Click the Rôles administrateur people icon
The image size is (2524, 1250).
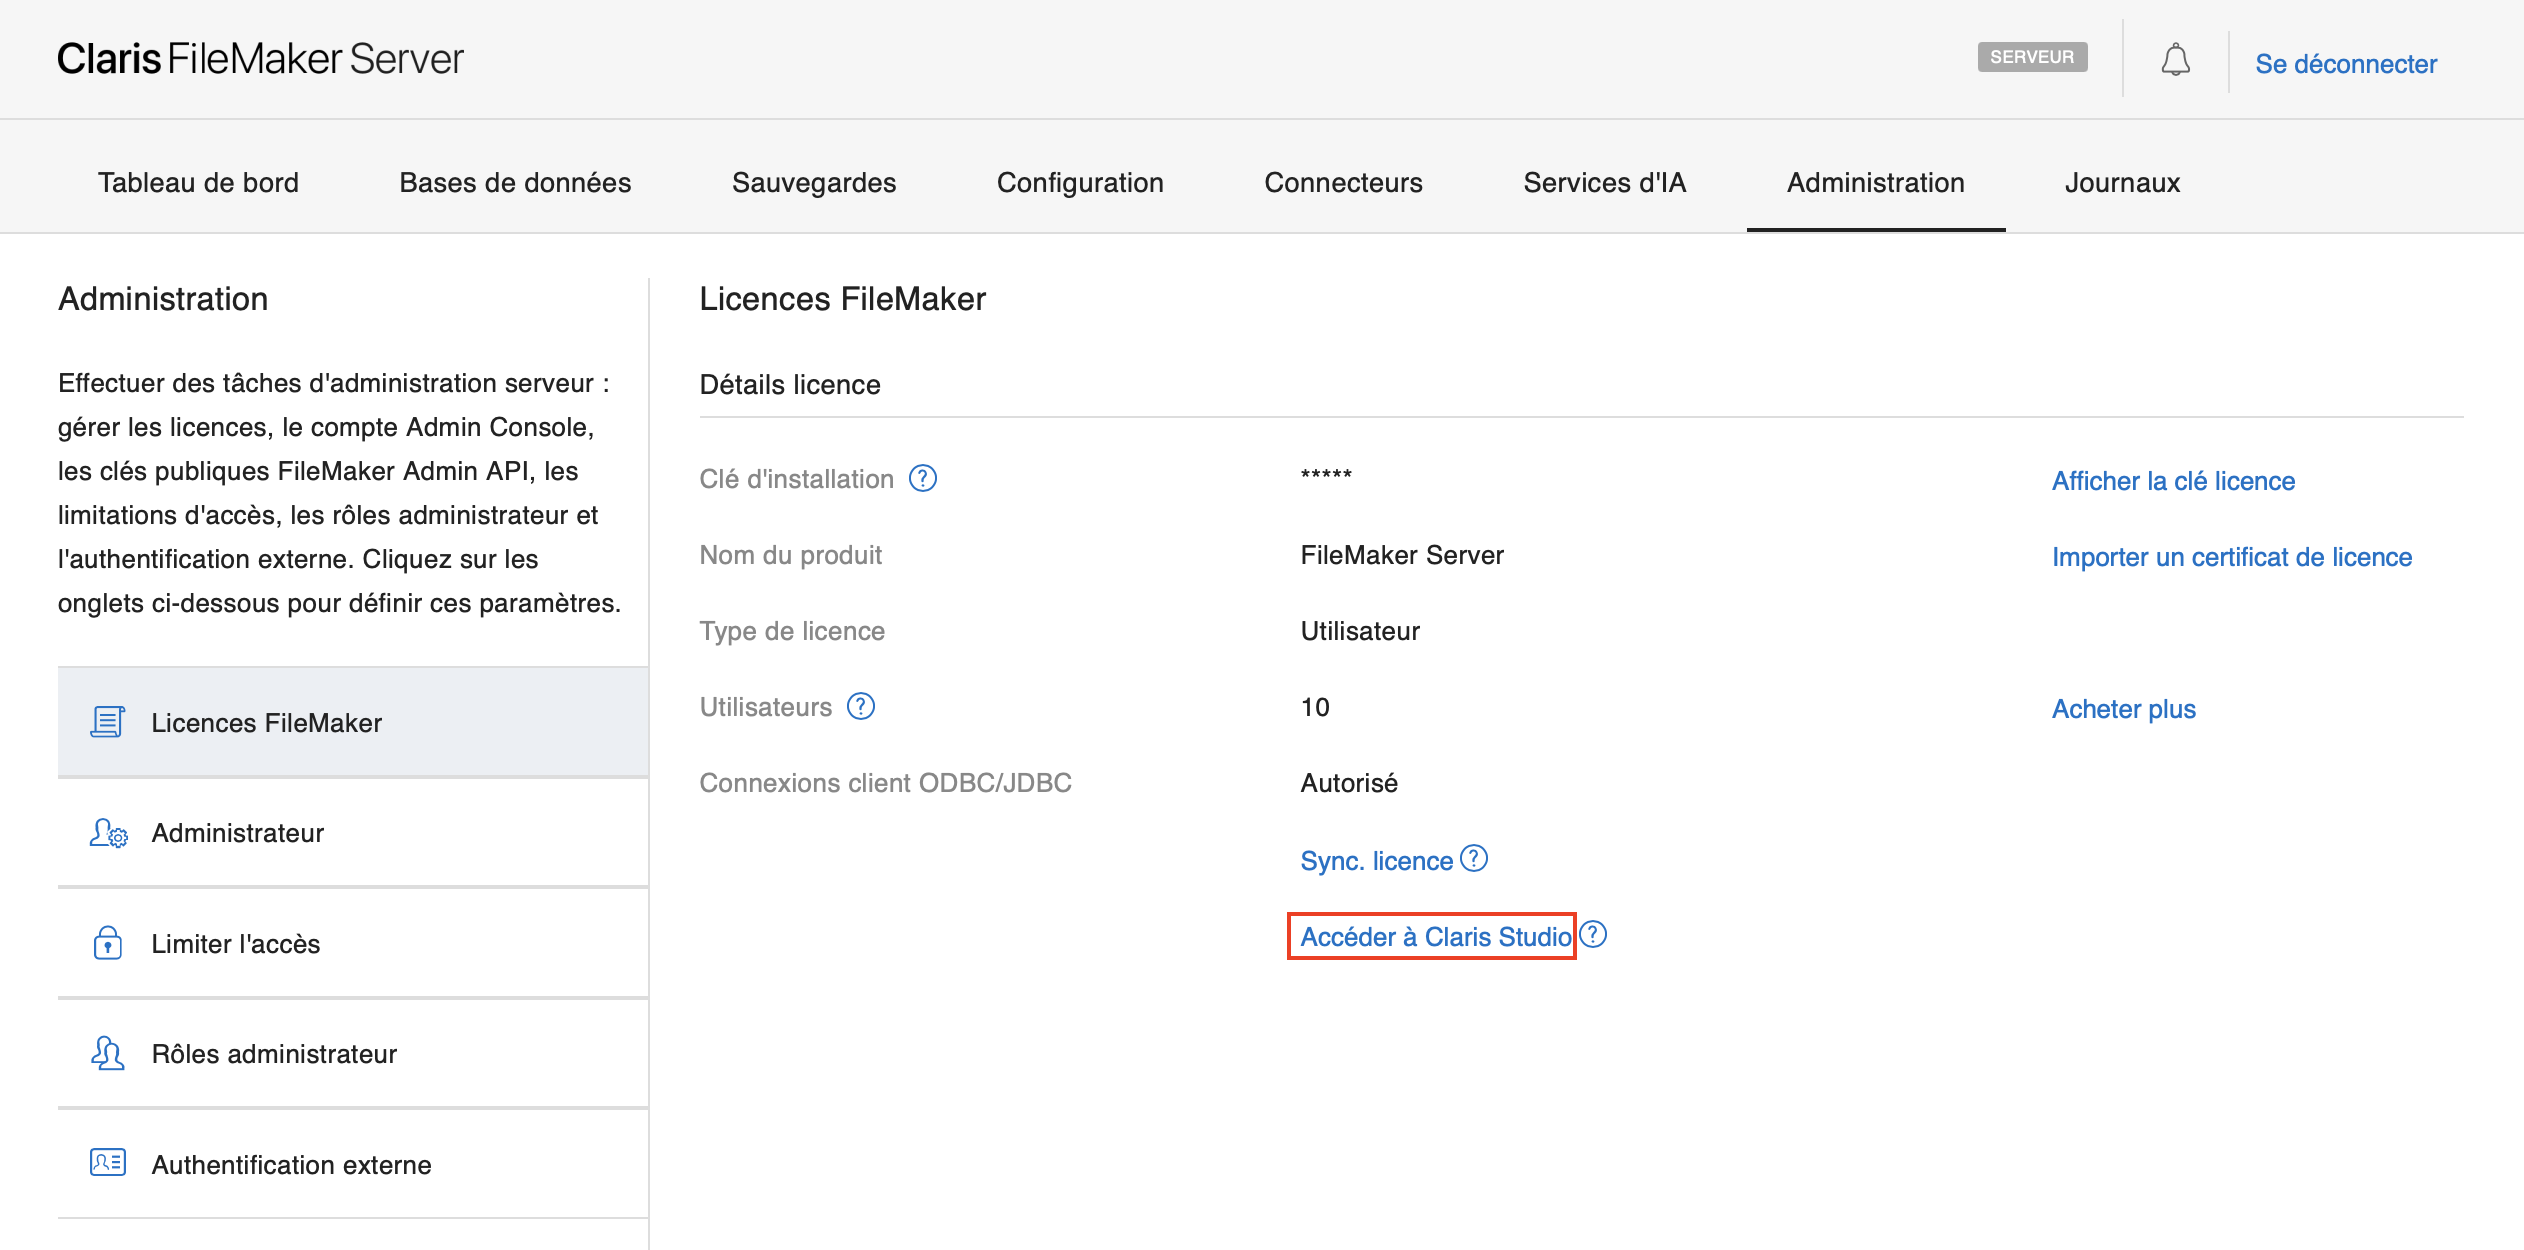coord(107,1053)
